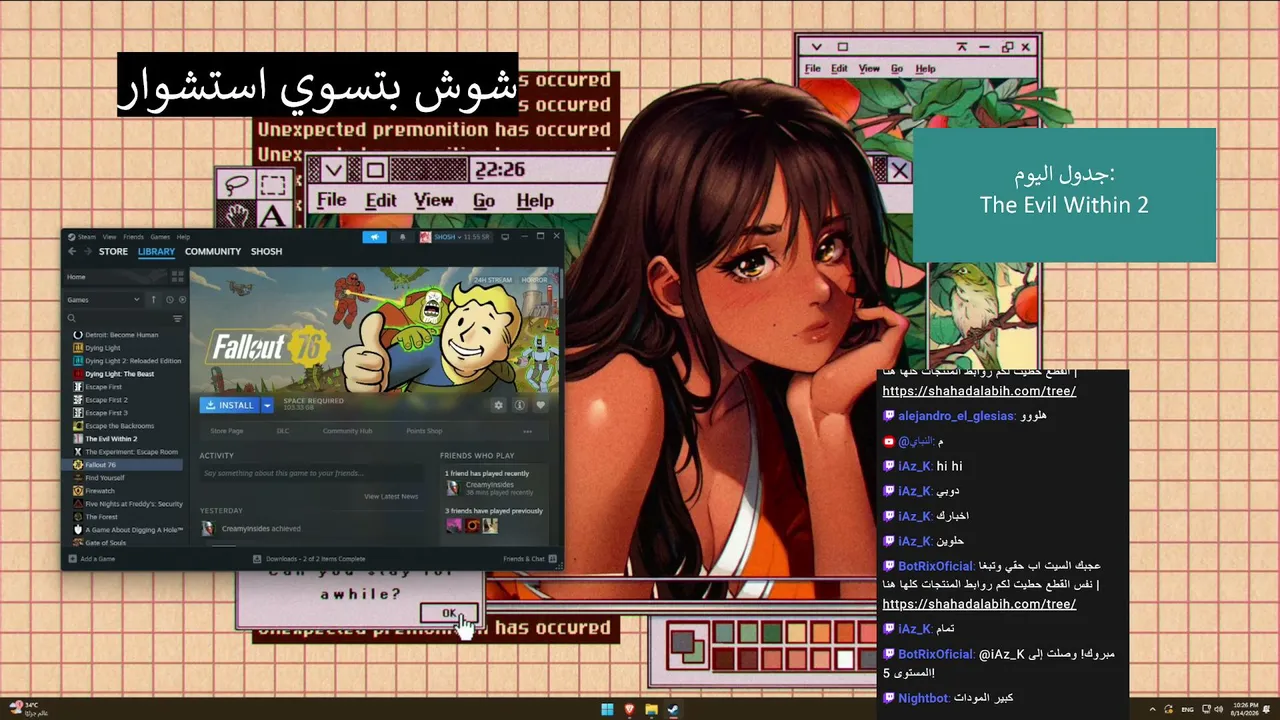
Task: Show recent games clock filter icon
Action: point(170,299)
